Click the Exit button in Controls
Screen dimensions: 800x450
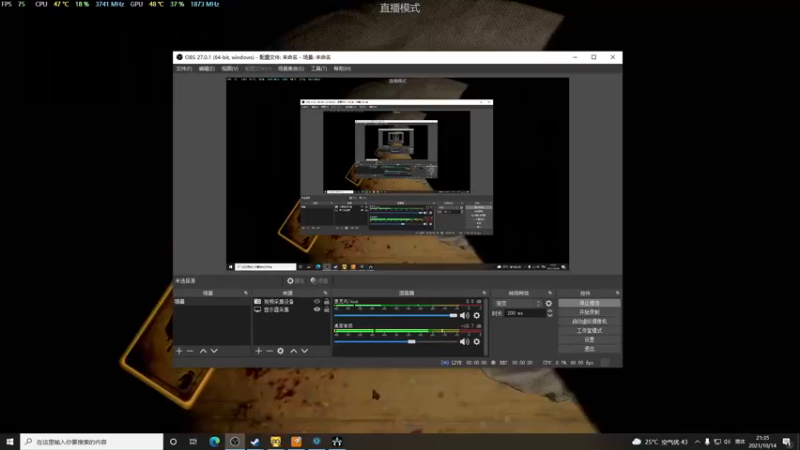coord(589,349)
